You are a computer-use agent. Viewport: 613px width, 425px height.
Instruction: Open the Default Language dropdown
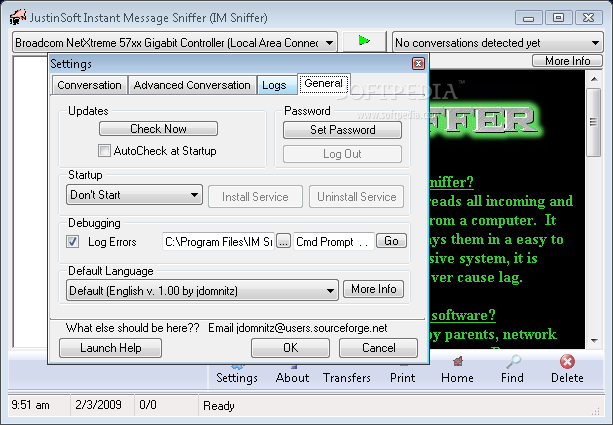[x=202, y=291]
